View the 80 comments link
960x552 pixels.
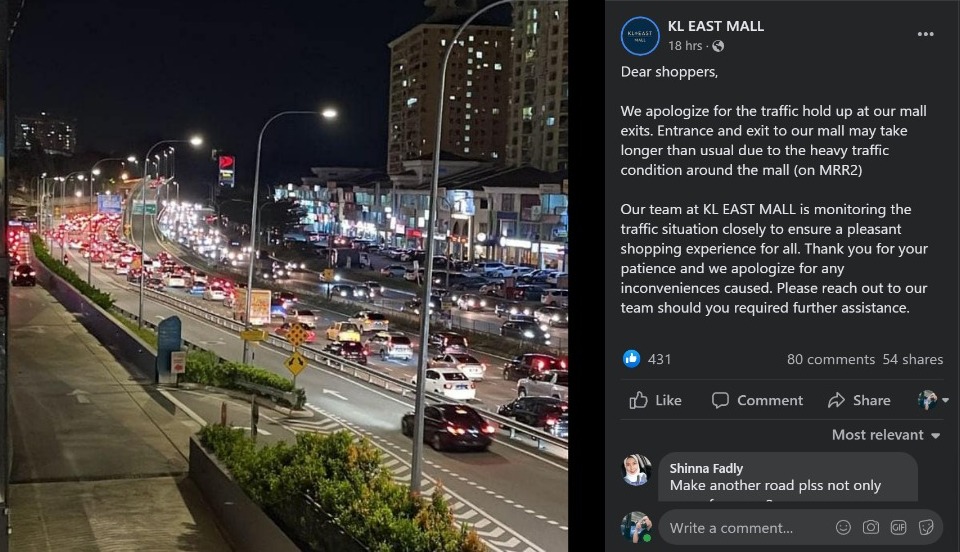click(831, 359)
